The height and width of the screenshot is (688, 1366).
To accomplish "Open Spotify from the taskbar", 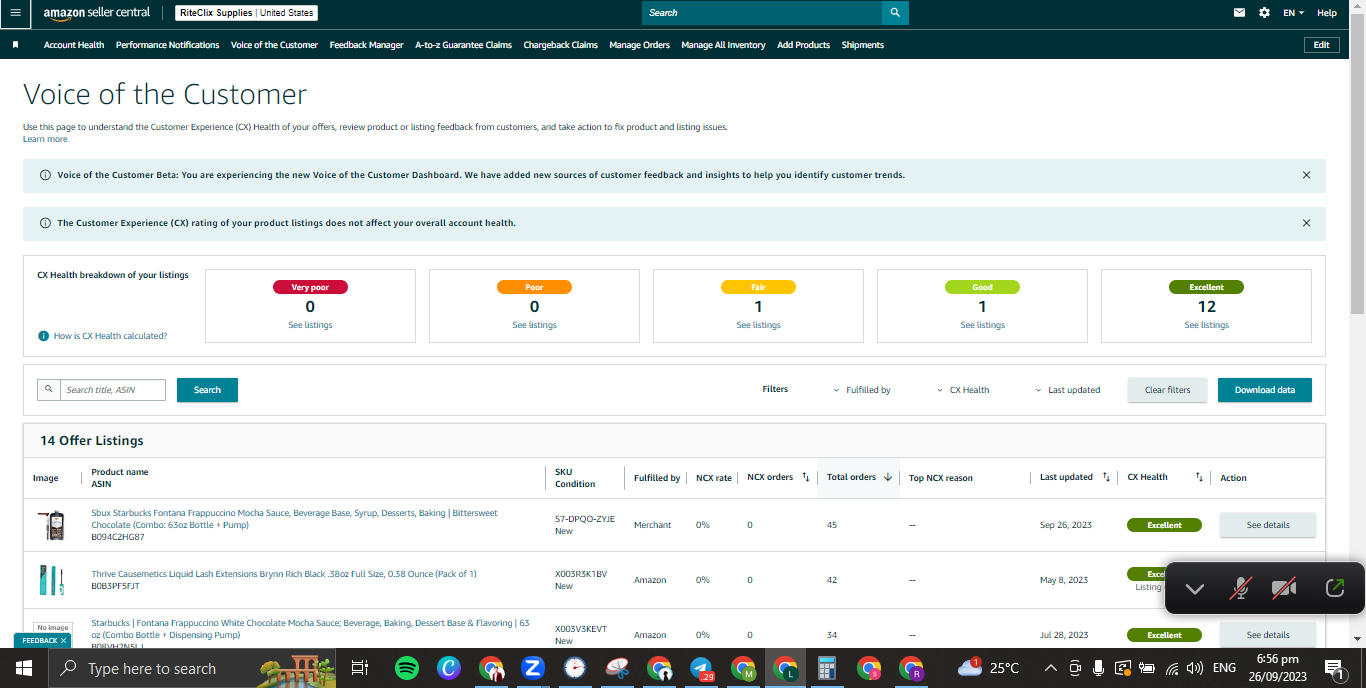I will [x=407, y=668].
